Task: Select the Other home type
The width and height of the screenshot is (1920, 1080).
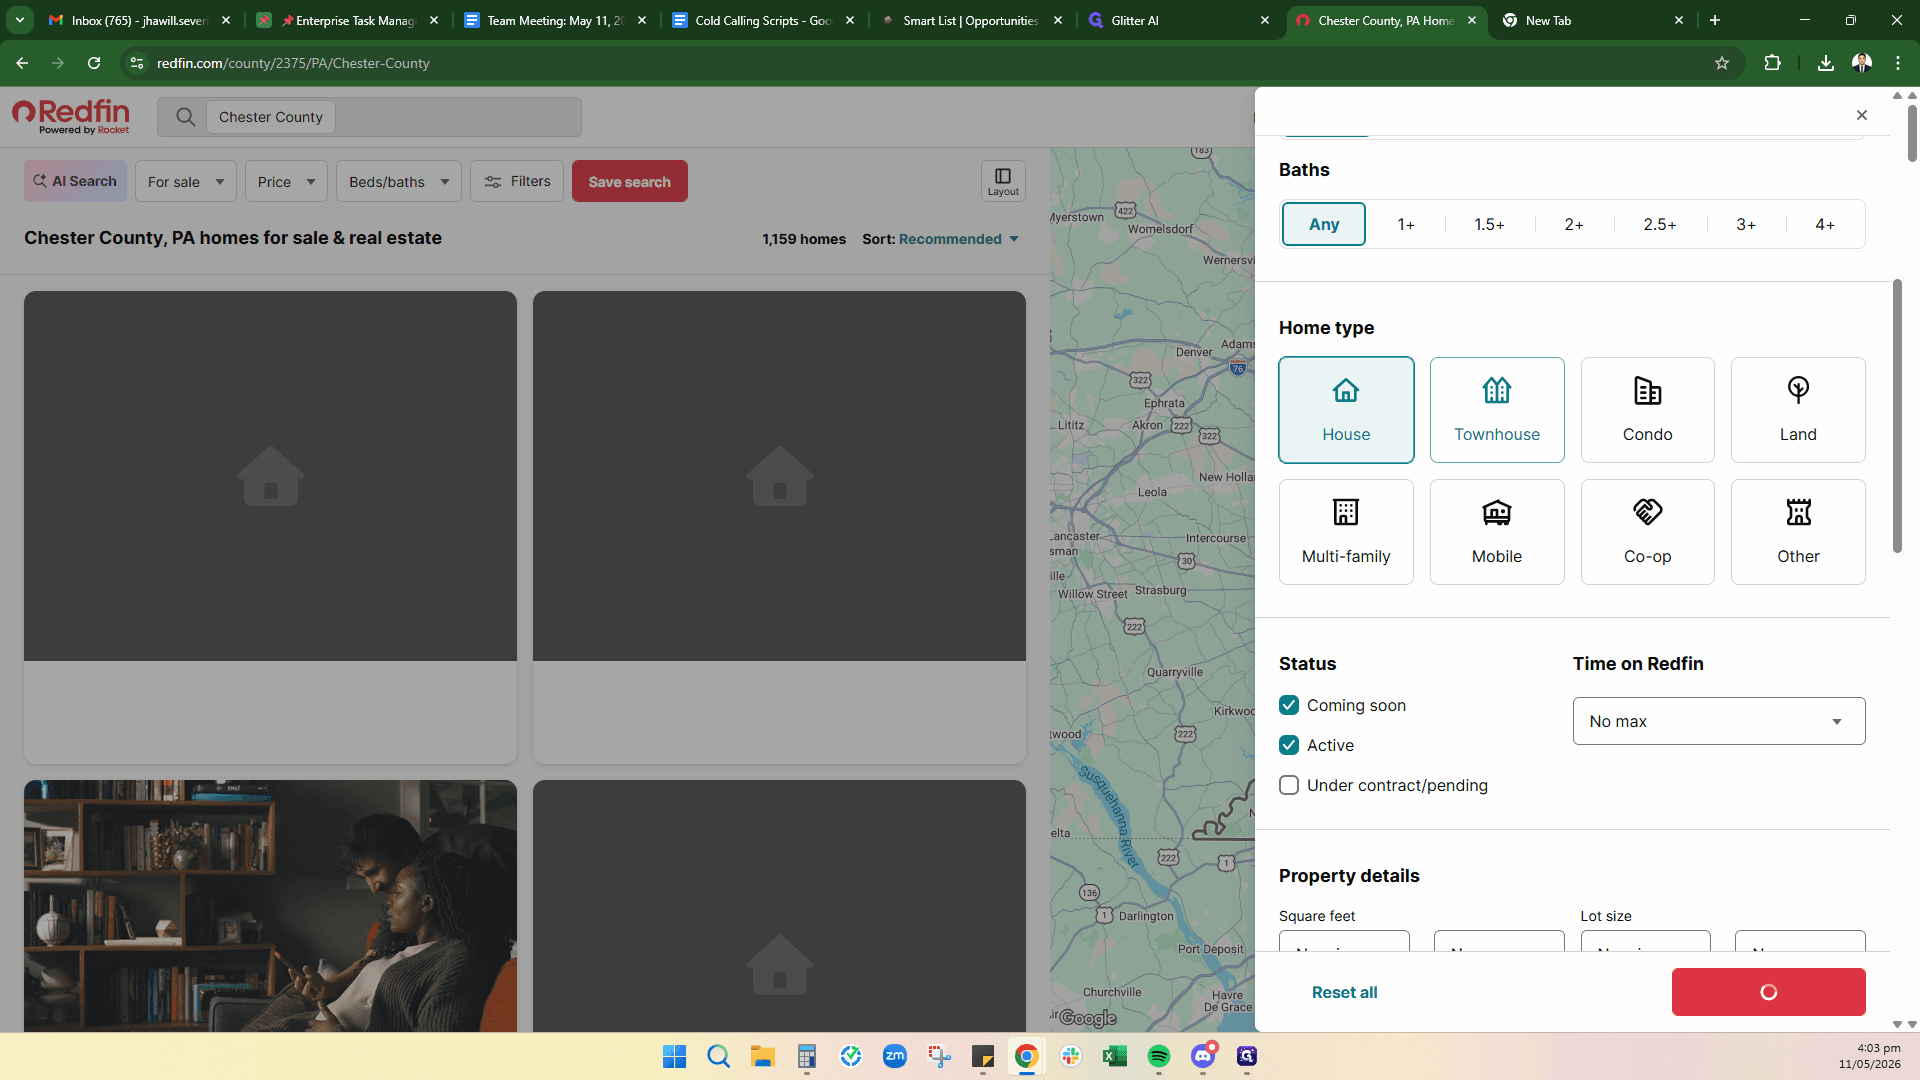Action: pyautogui.click(x=1798, y=532)
